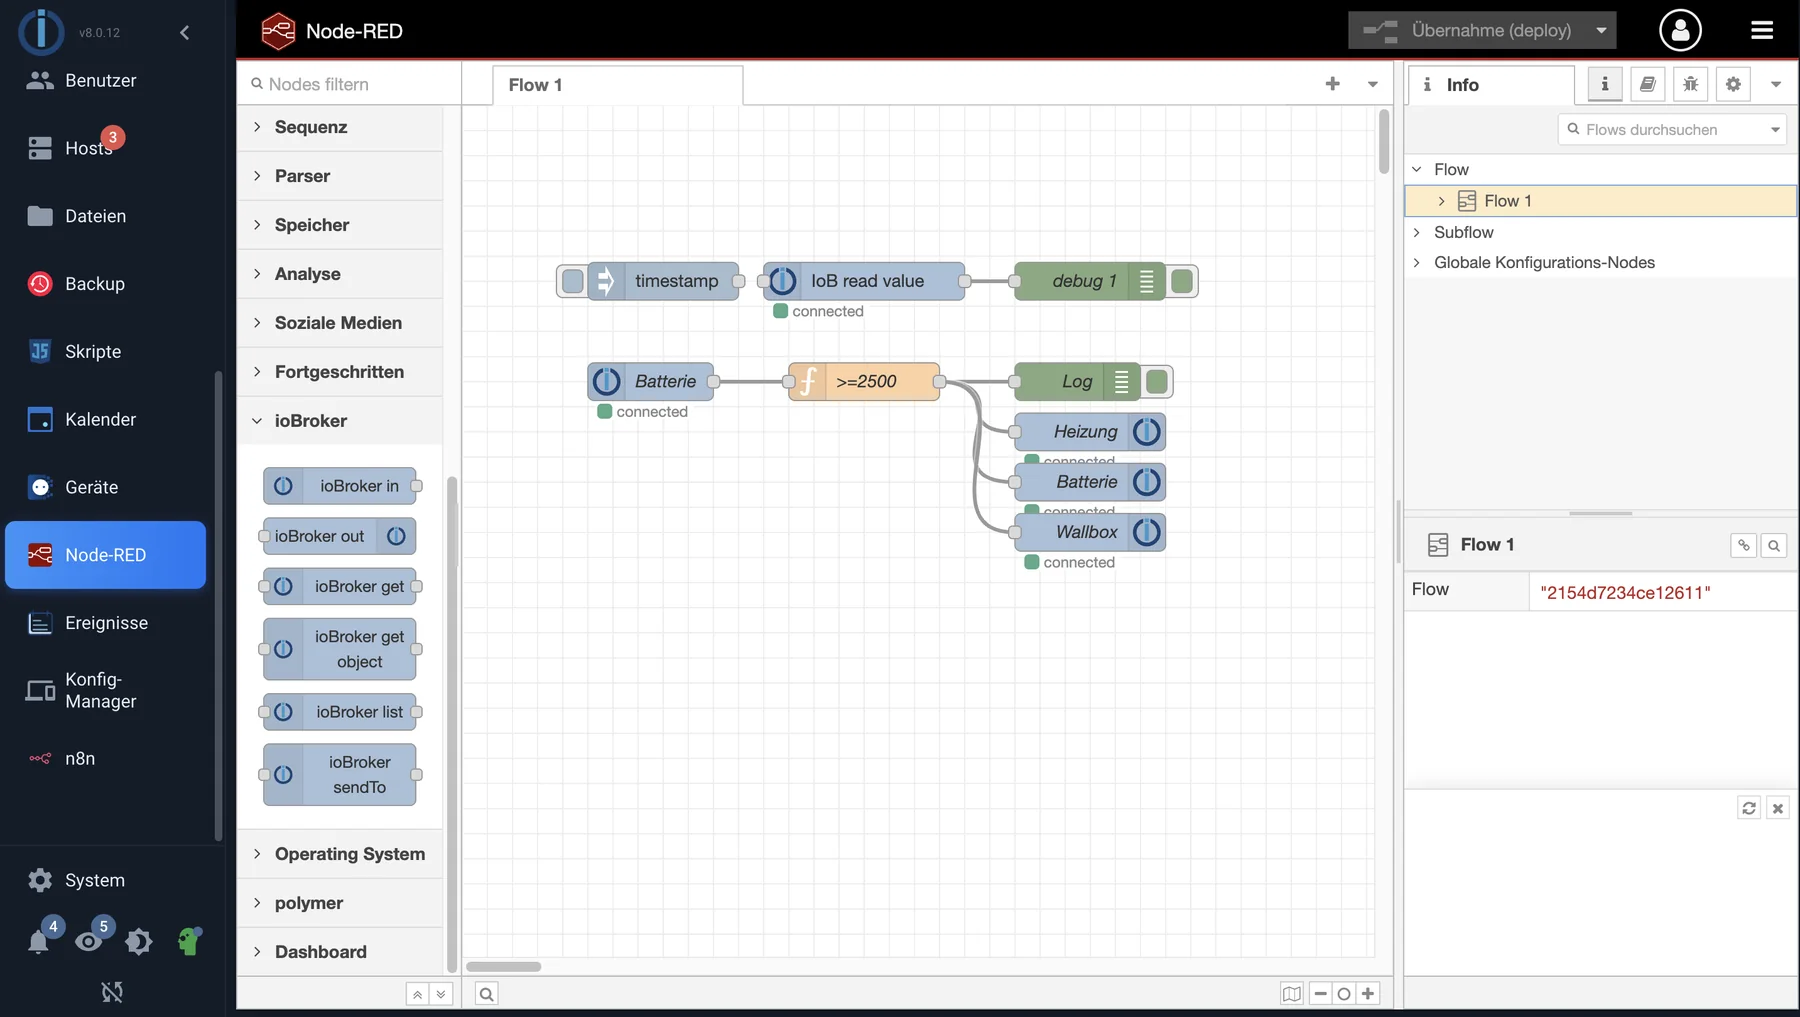Screen dimensions: 1800x1017
Task: Open Skripte in the sidebar
Action: click(x=105, y=352)
